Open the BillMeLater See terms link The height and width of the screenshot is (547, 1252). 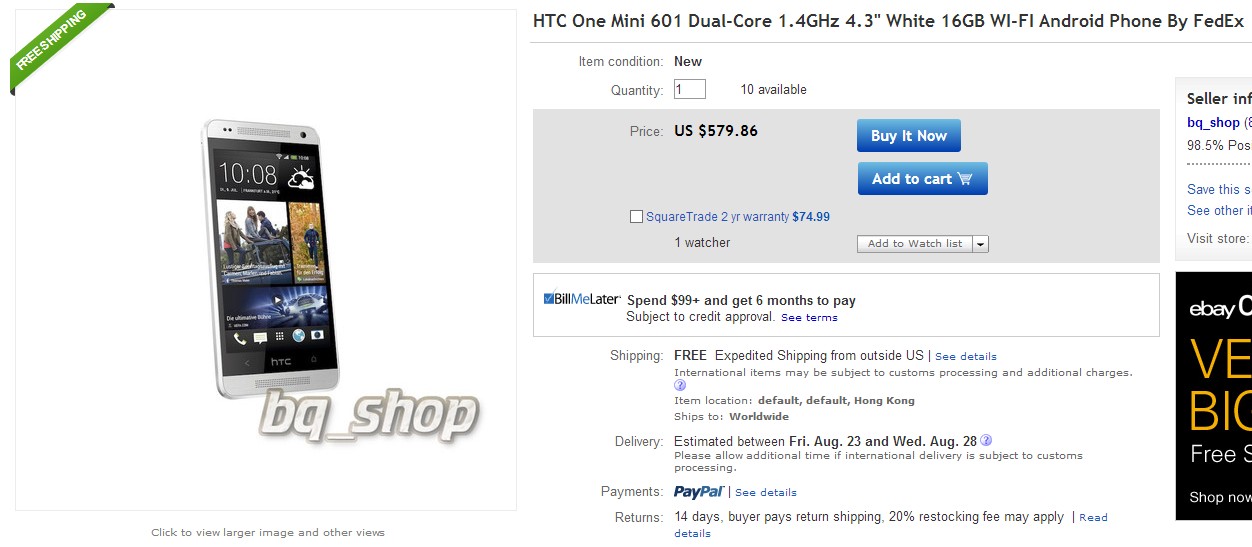click(809, 318)
